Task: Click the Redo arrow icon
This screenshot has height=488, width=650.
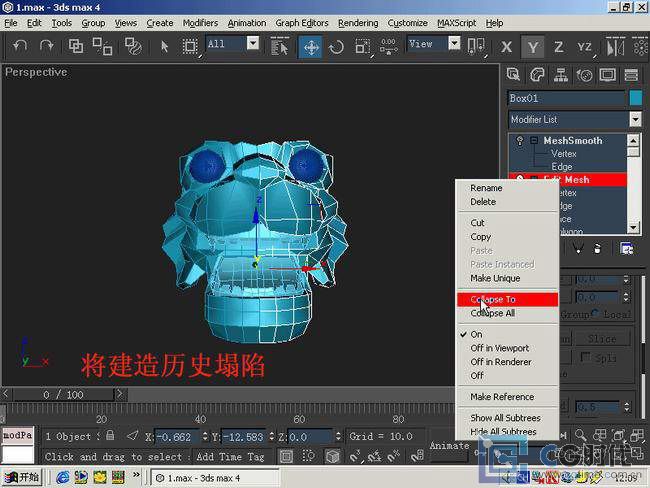Action: [46, 46]
